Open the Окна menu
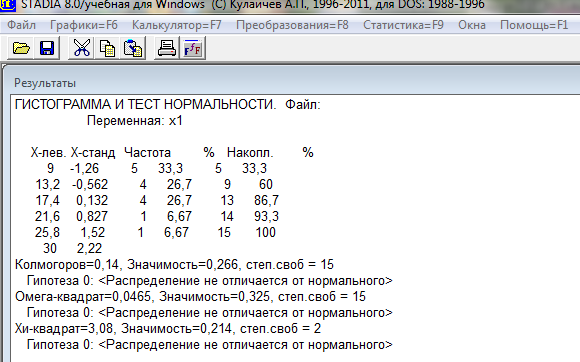Screen dimensions: 580x362 click(x=472, y=25)
